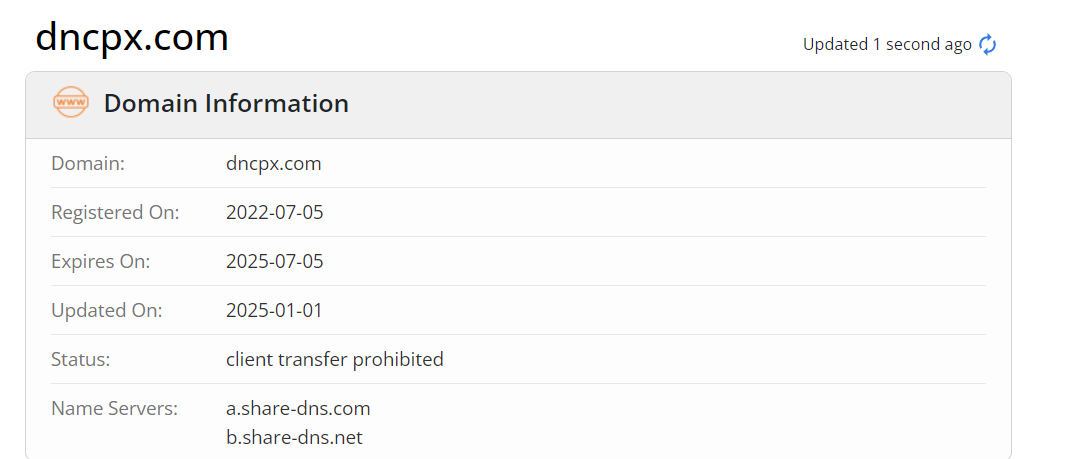The height and width of the screenshot is (459, 1069).
Task: Click the expiry date 2025-07-05
Action: point(275,261)
